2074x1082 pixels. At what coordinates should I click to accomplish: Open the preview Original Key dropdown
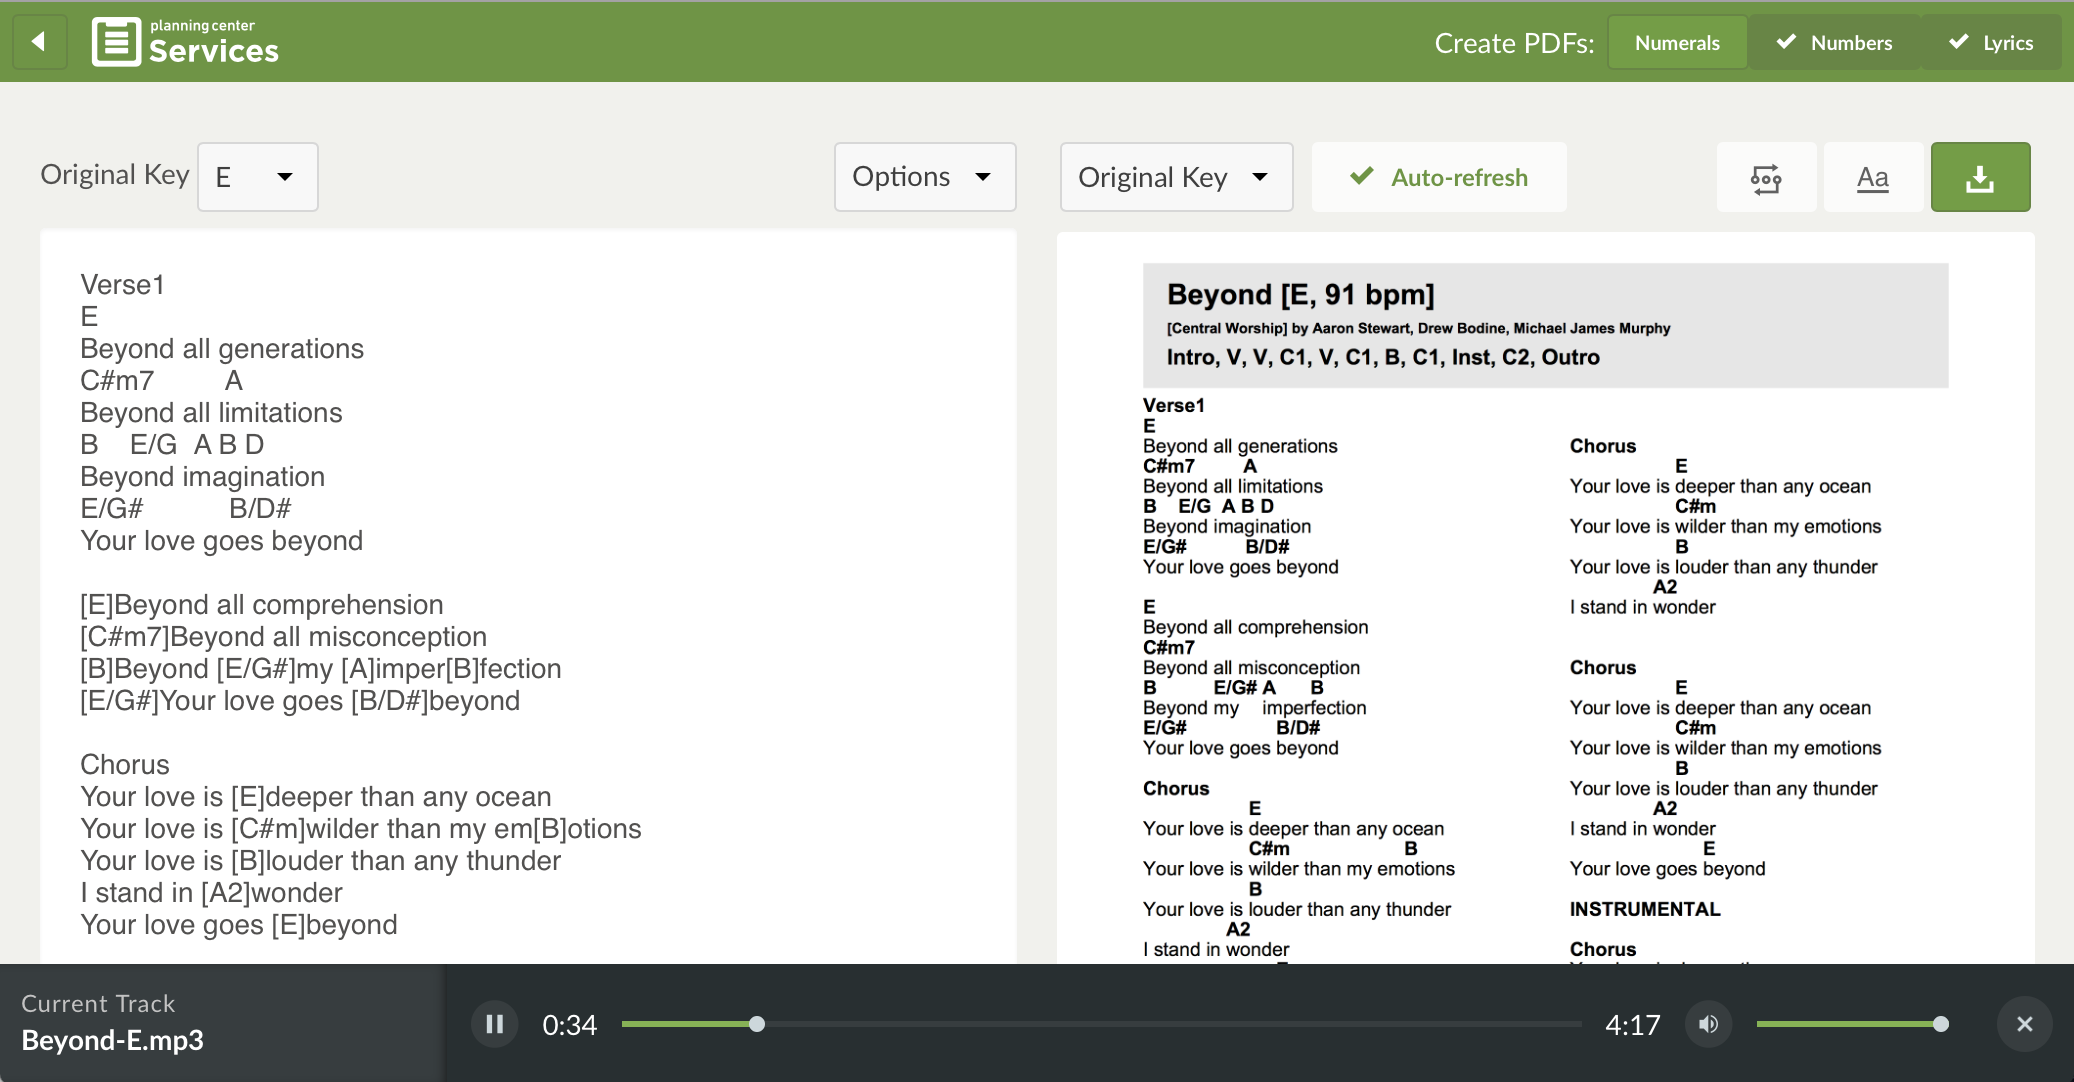click(x=1175, y=178)
